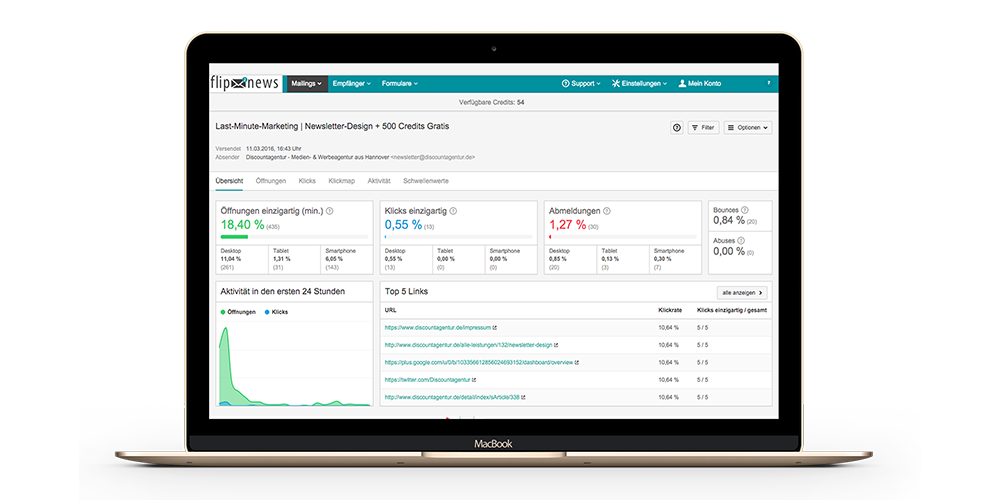This screenshot has width=1000, height=500.
Task: Open the Support dropdown menu
Action: (581, 84)
